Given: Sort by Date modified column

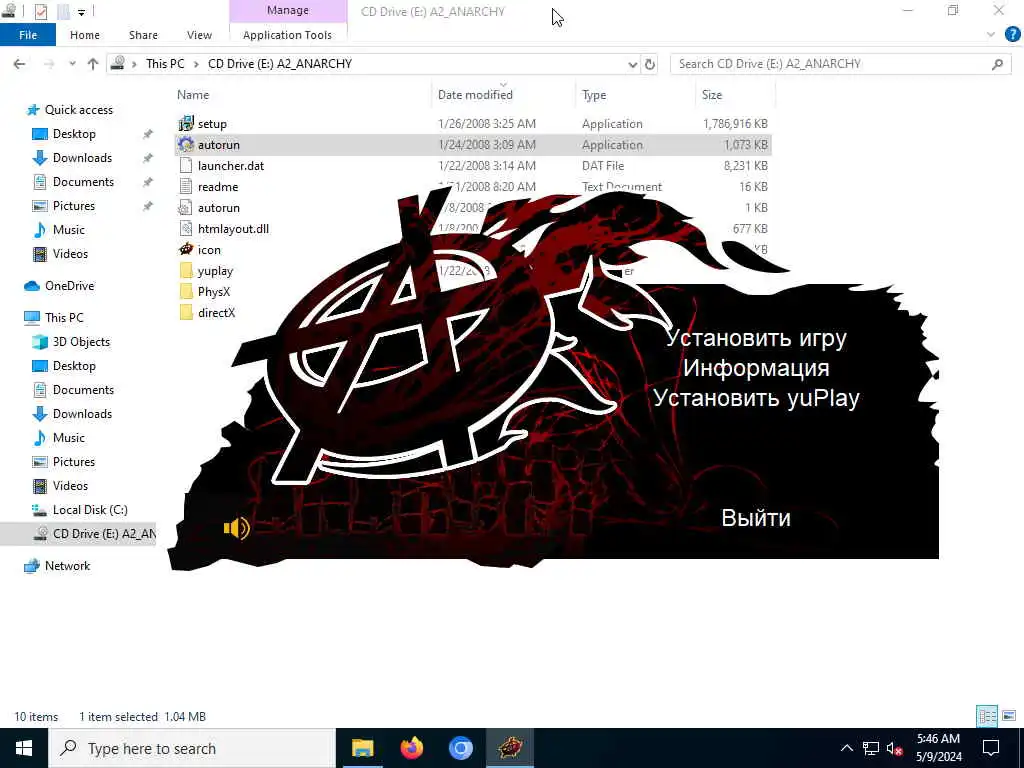Looking at the screenshot, I should [475, 95].
